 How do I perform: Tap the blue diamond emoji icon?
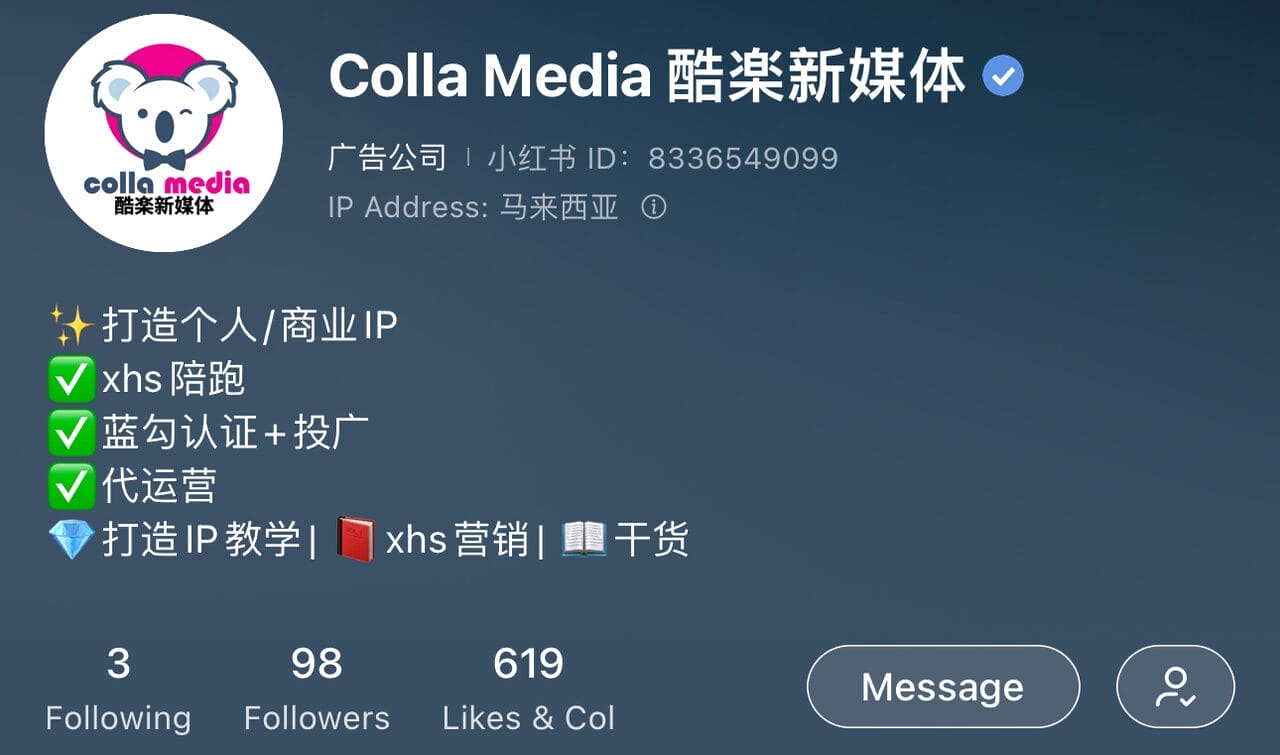(71, 540)
